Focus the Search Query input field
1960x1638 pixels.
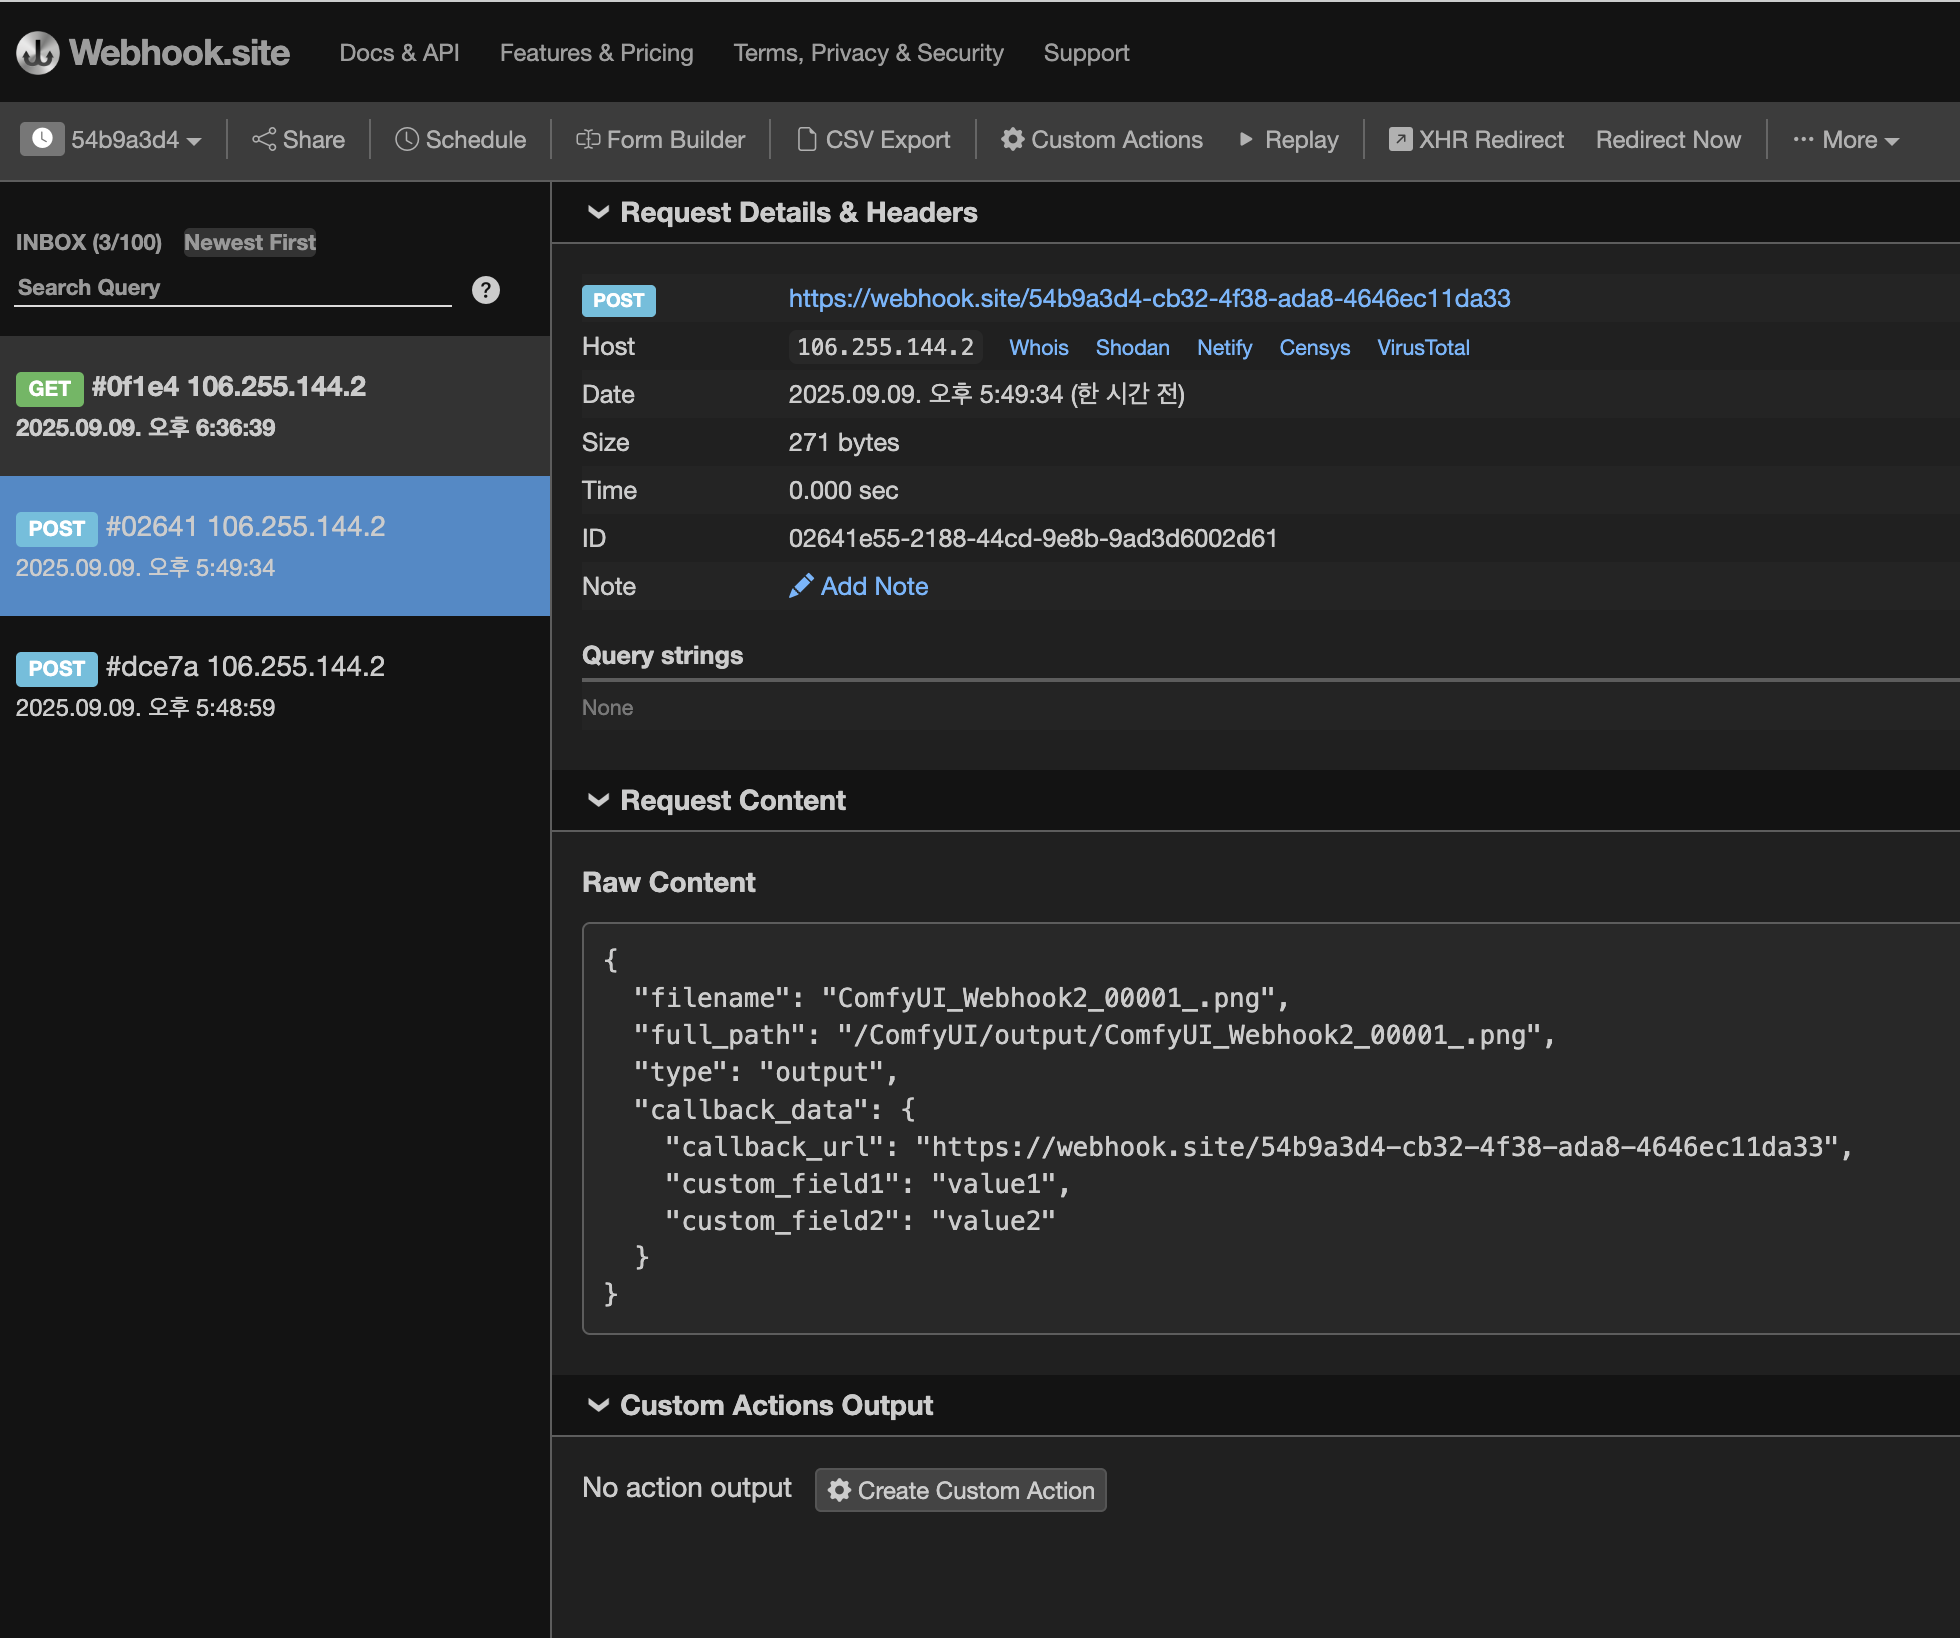tap(232, 288)
